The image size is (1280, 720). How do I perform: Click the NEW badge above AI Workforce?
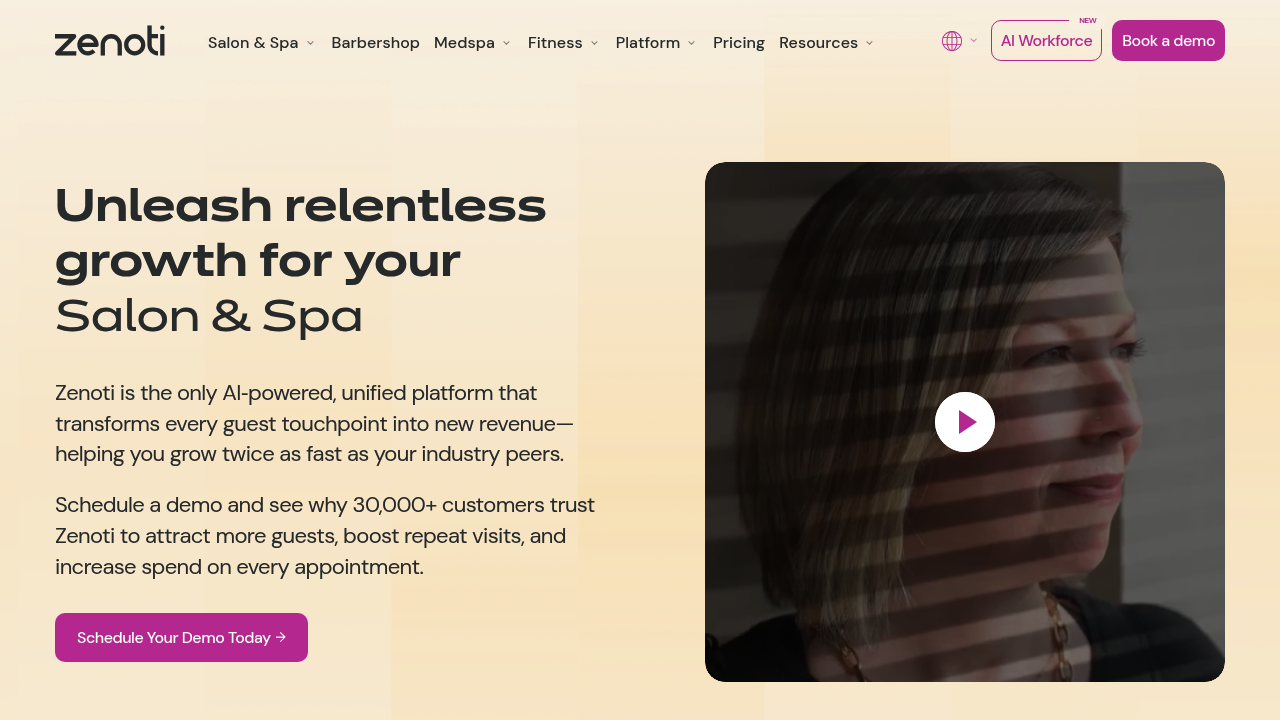click(1088, 19)
